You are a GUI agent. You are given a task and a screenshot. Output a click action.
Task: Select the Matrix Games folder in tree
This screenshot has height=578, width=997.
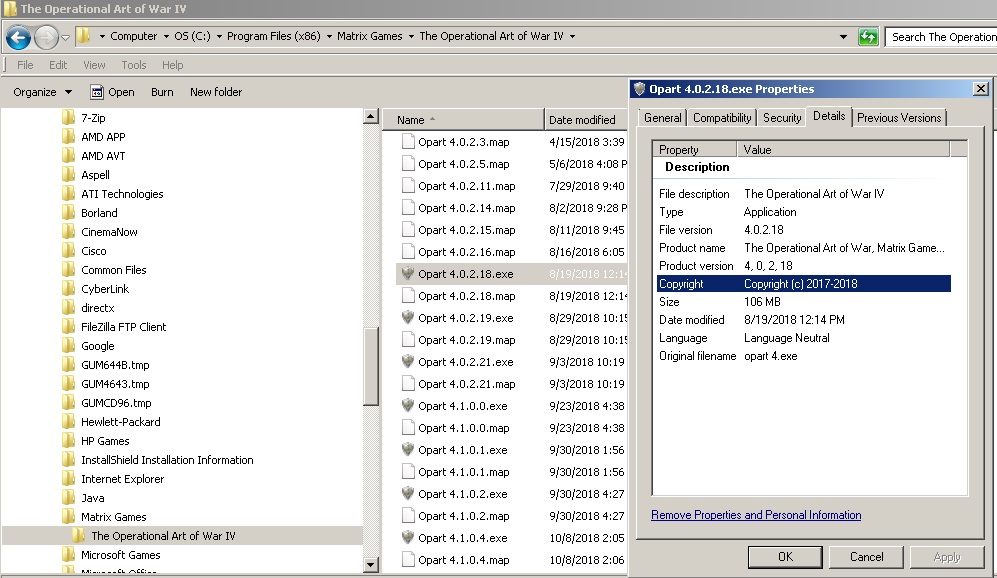[x=114, y=517]
